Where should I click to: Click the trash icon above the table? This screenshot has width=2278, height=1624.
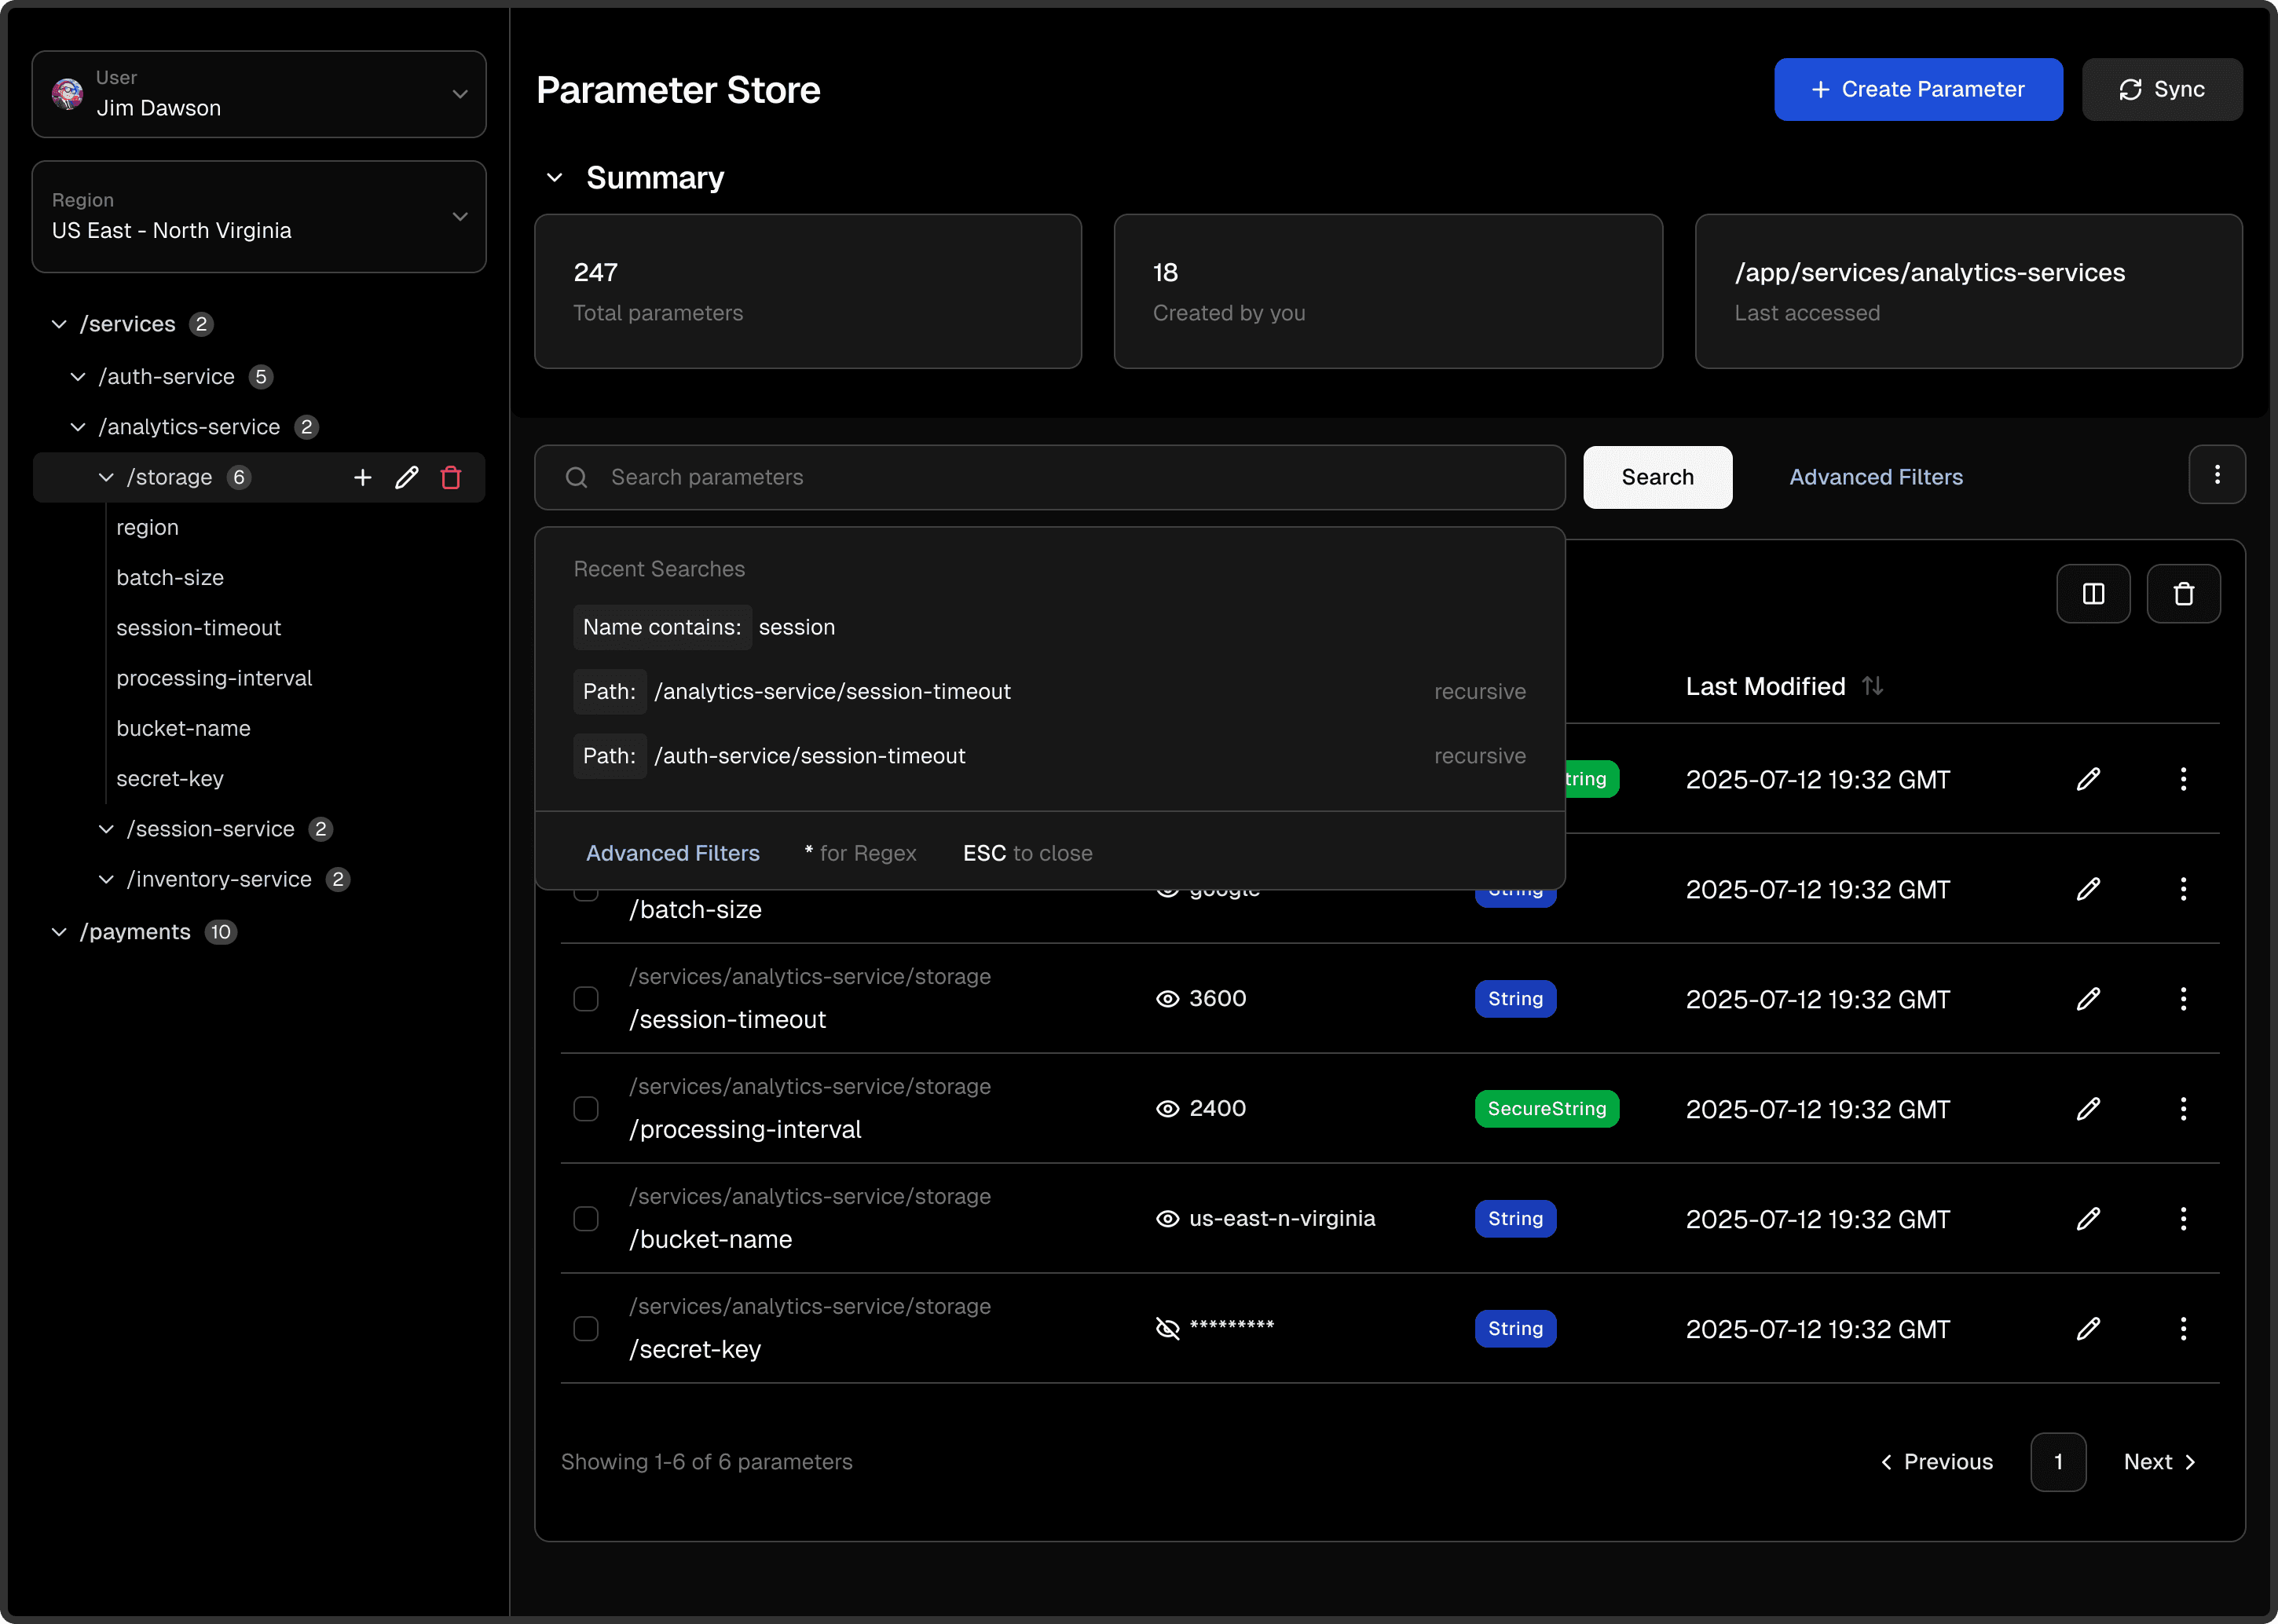point(2183,594)
